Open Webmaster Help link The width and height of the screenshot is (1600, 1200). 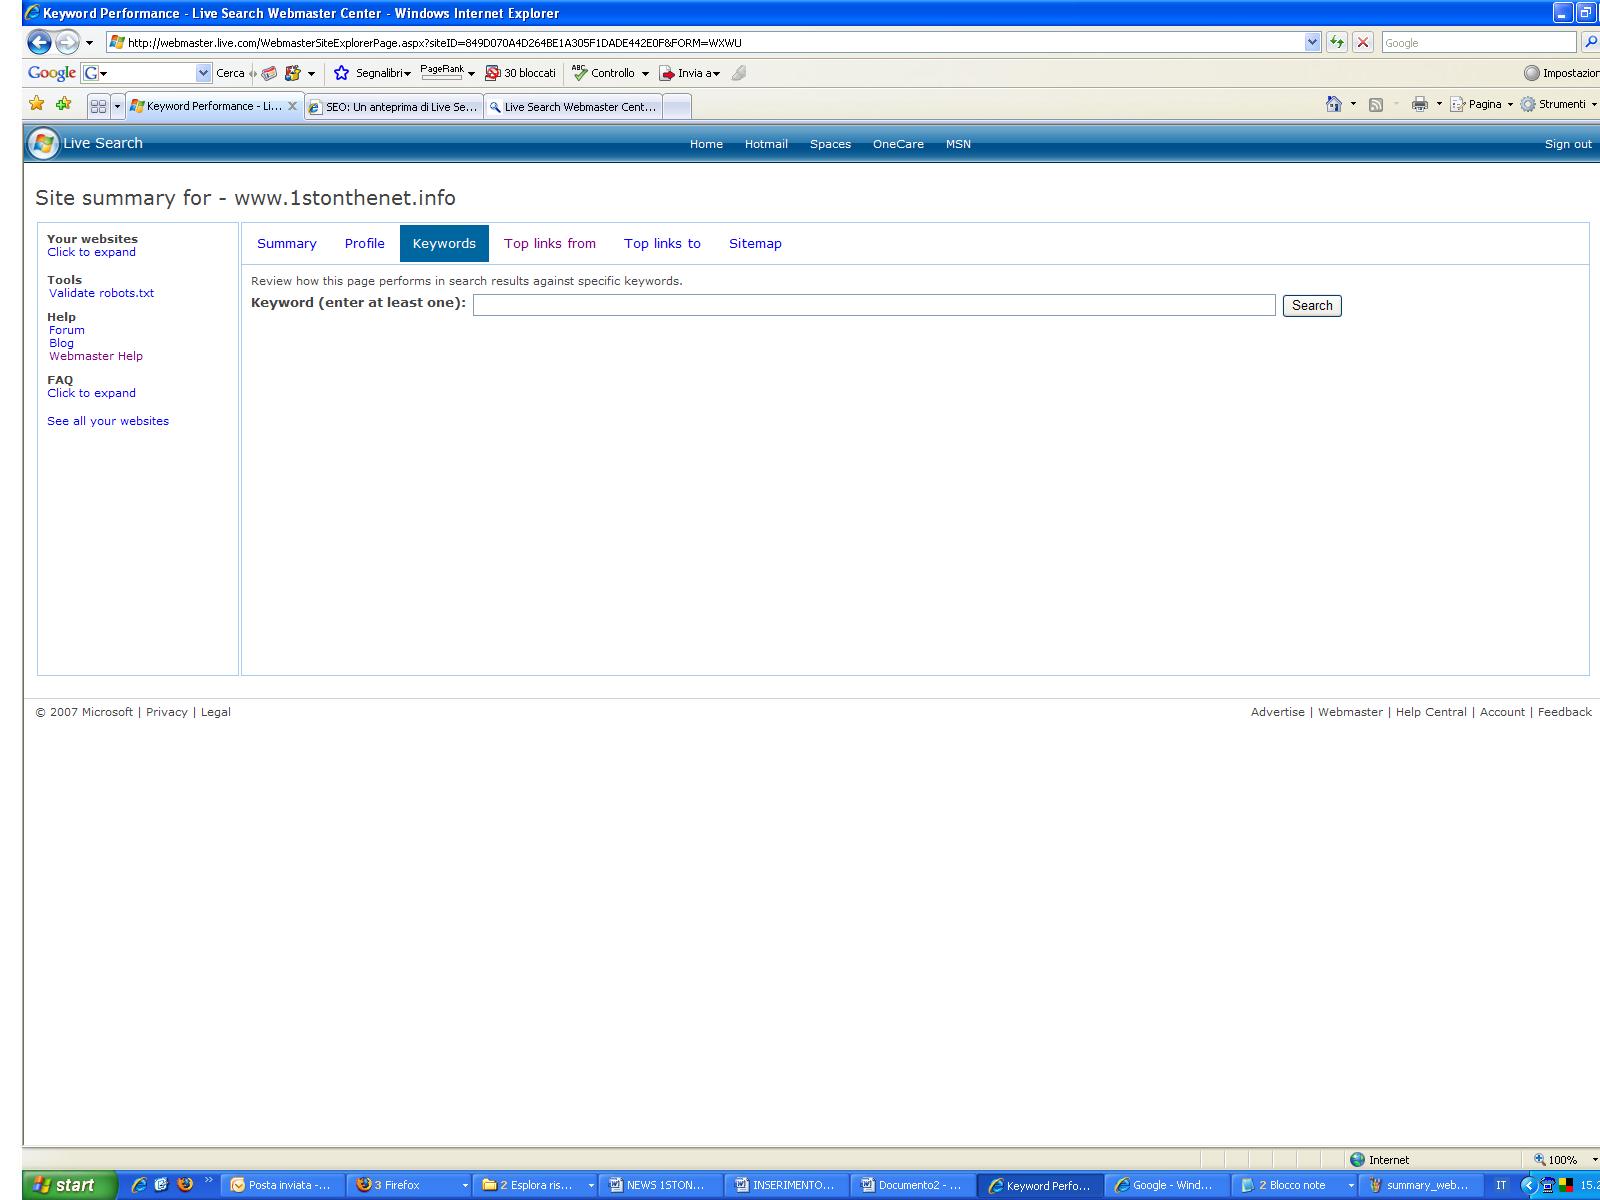tap(96, 356)
